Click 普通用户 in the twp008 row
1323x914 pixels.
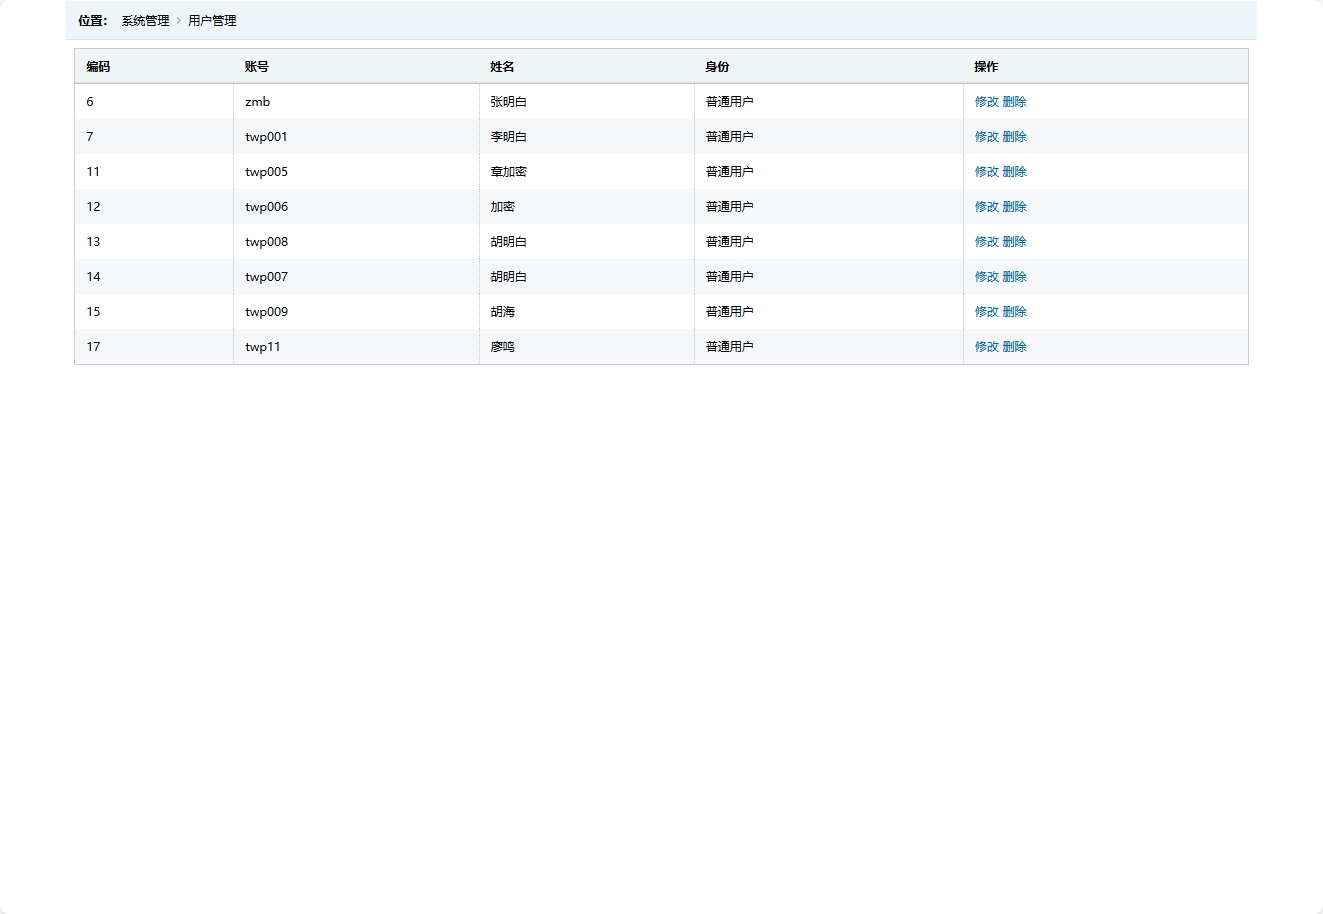729,242
